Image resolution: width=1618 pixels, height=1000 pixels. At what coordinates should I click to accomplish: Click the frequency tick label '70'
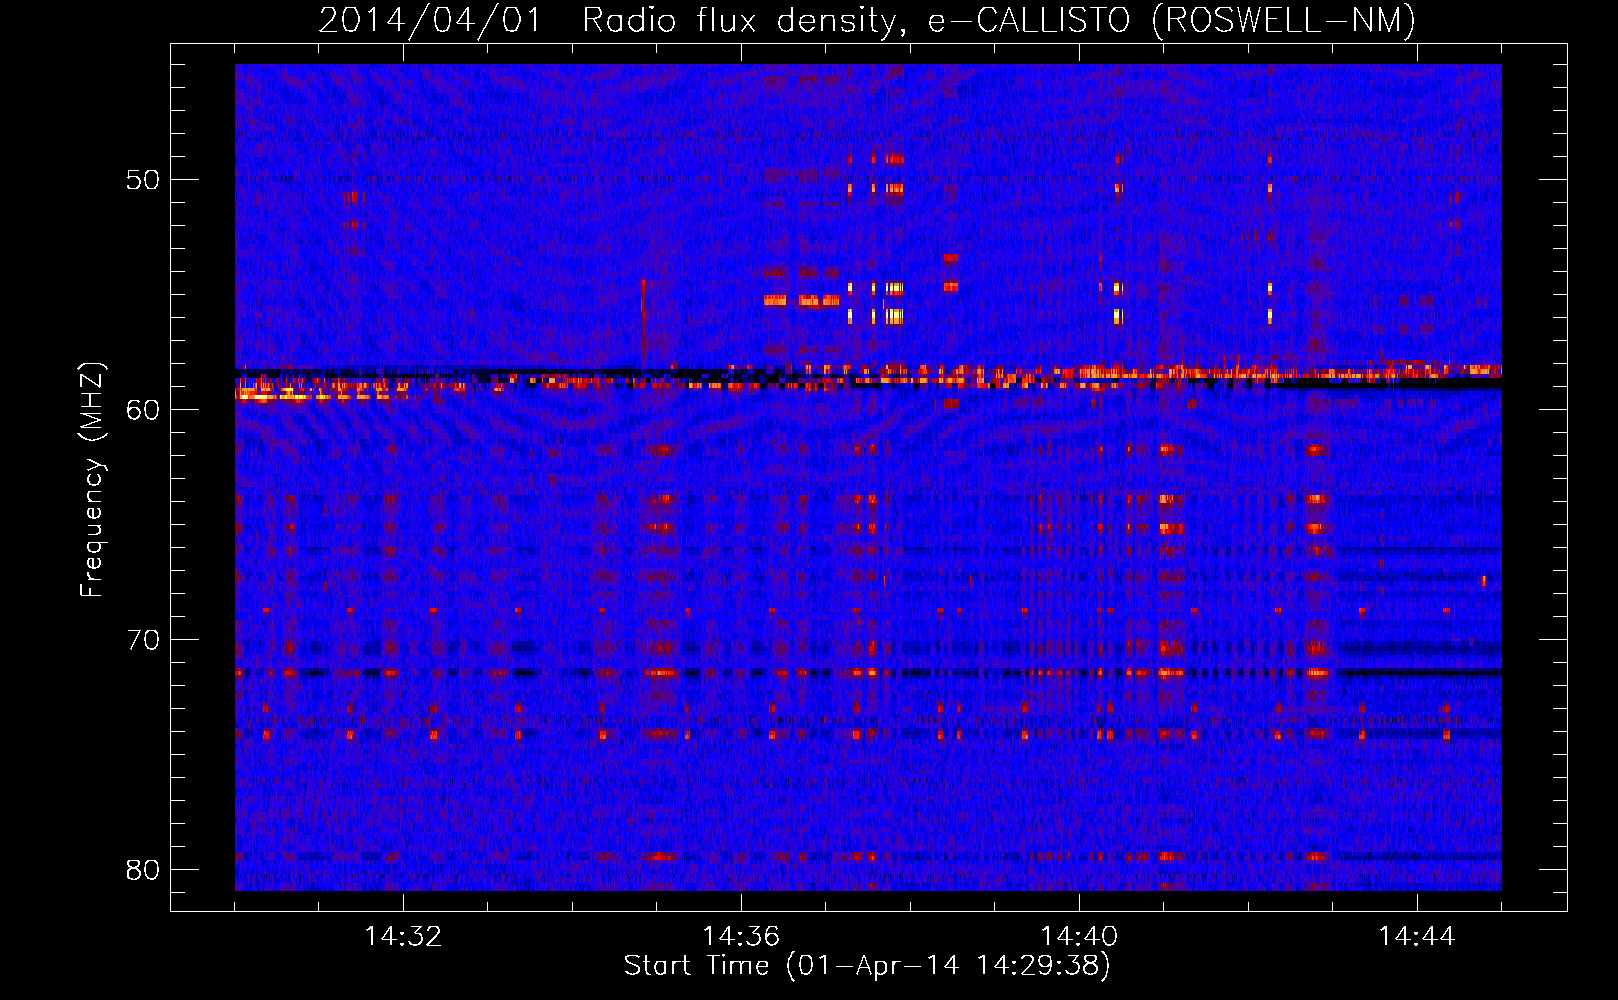coord(143,640)
